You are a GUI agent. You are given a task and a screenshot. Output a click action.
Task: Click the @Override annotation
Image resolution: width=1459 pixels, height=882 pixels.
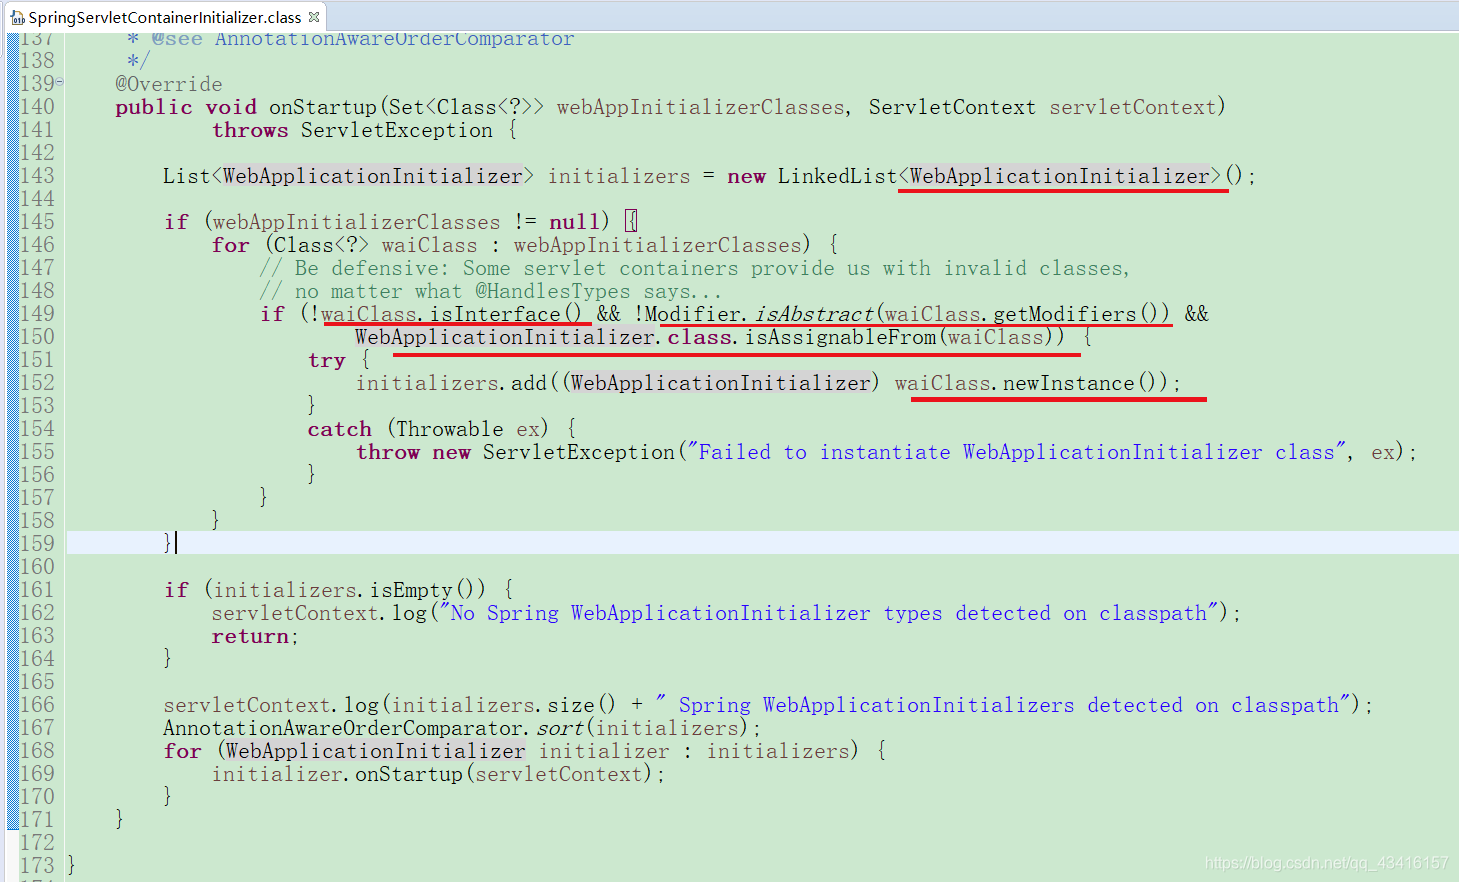tap(169, 84)
